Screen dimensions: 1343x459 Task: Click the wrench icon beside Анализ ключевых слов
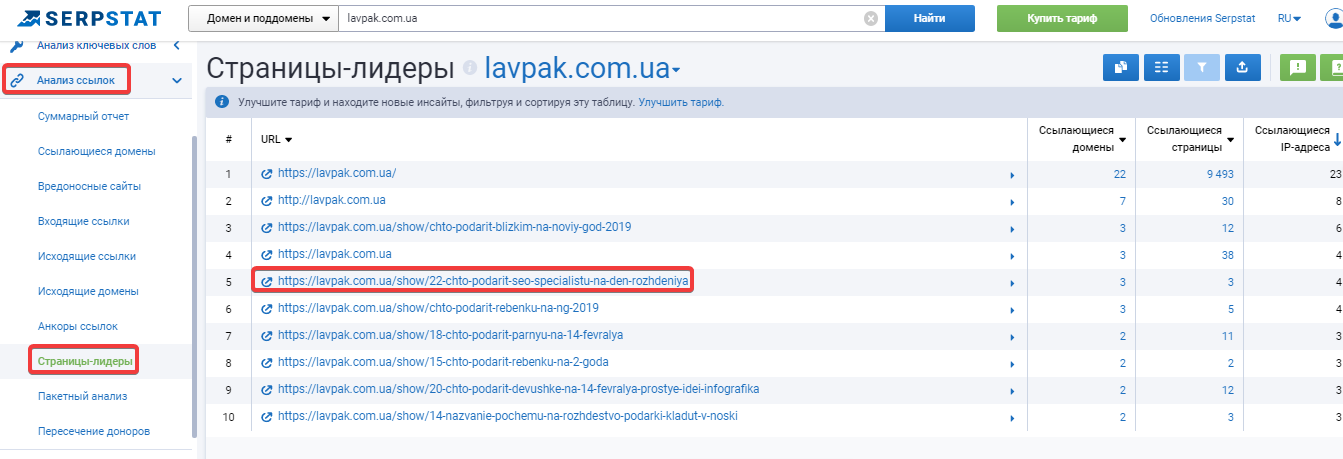coord(17,45)
